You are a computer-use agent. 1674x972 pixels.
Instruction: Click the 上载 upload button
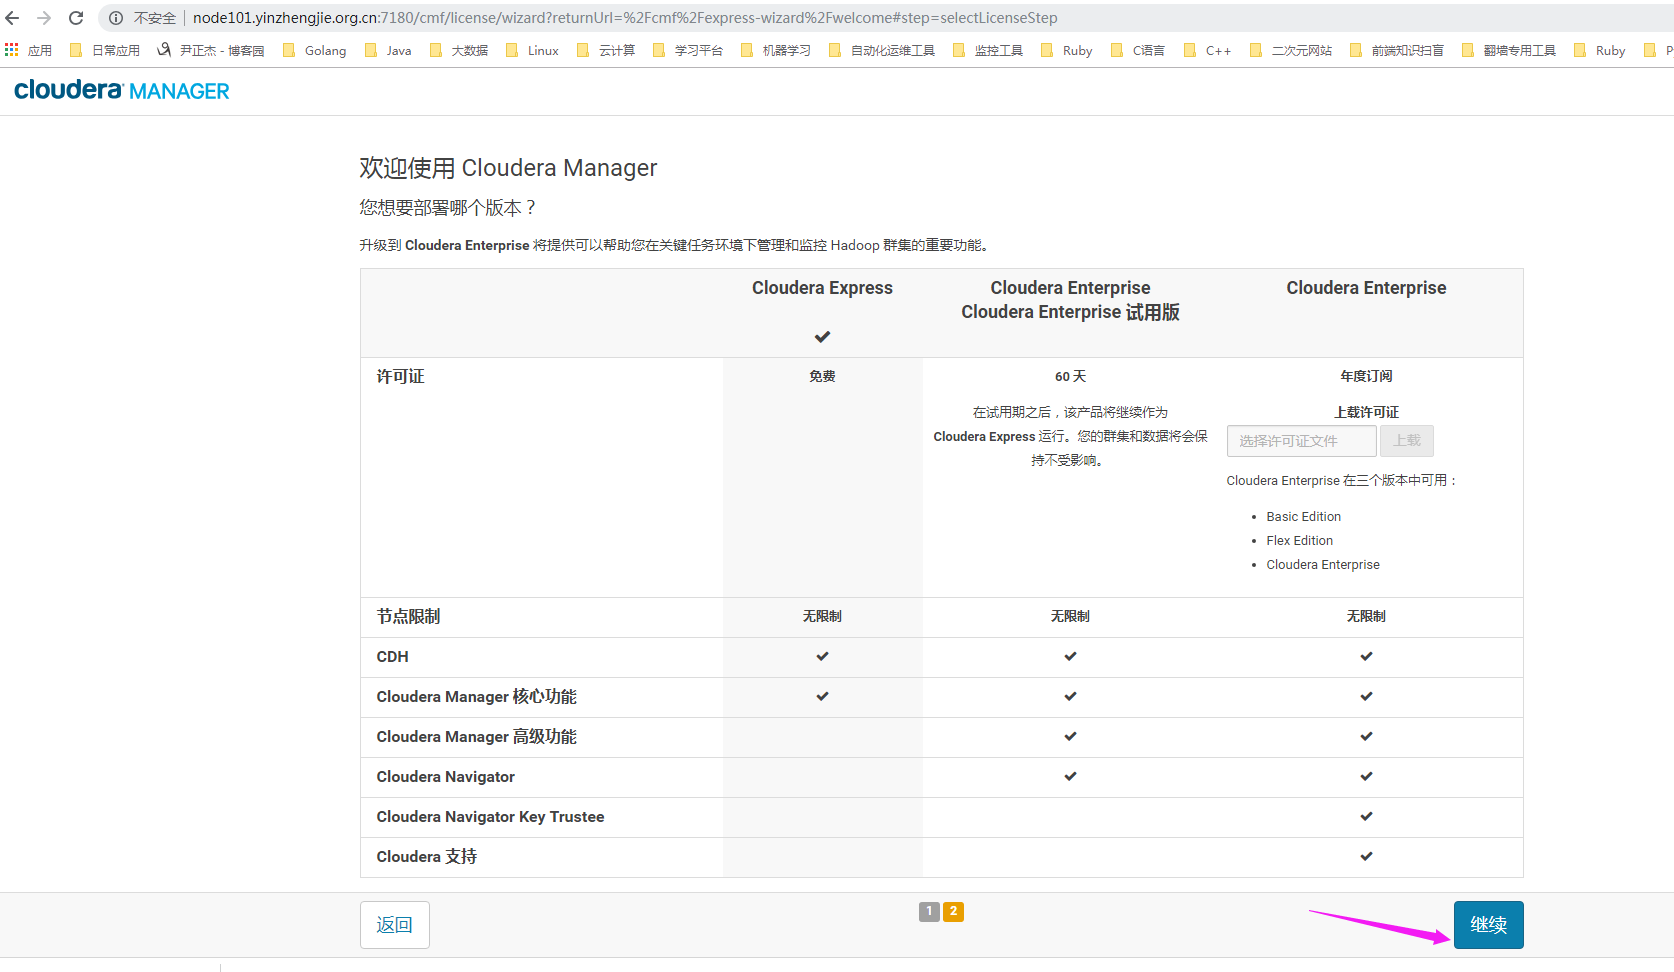tap(1407, 441)
